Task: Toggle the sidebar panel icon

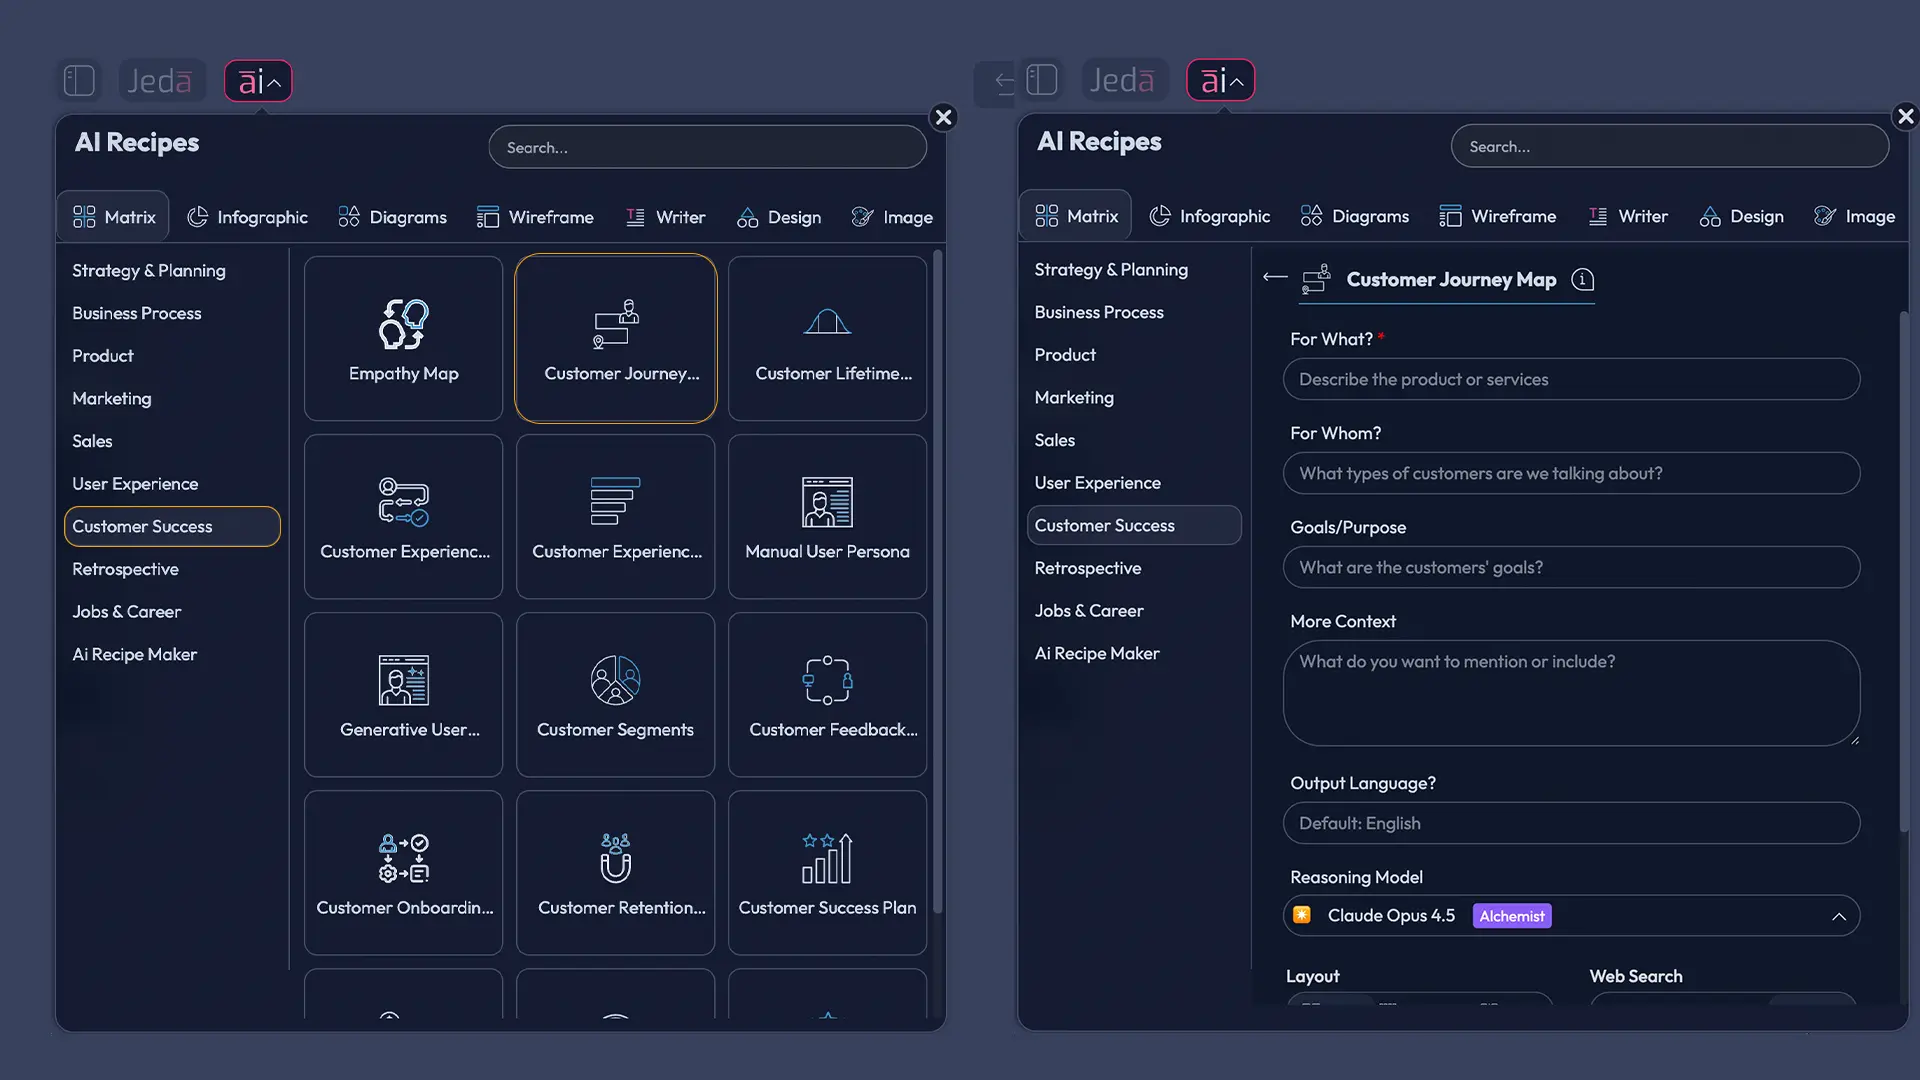Action: click(79, 80)
